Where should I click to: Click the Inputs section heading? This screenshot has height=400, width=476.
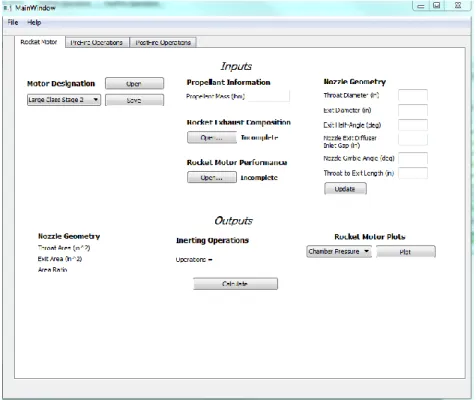[x=236, y=66]
